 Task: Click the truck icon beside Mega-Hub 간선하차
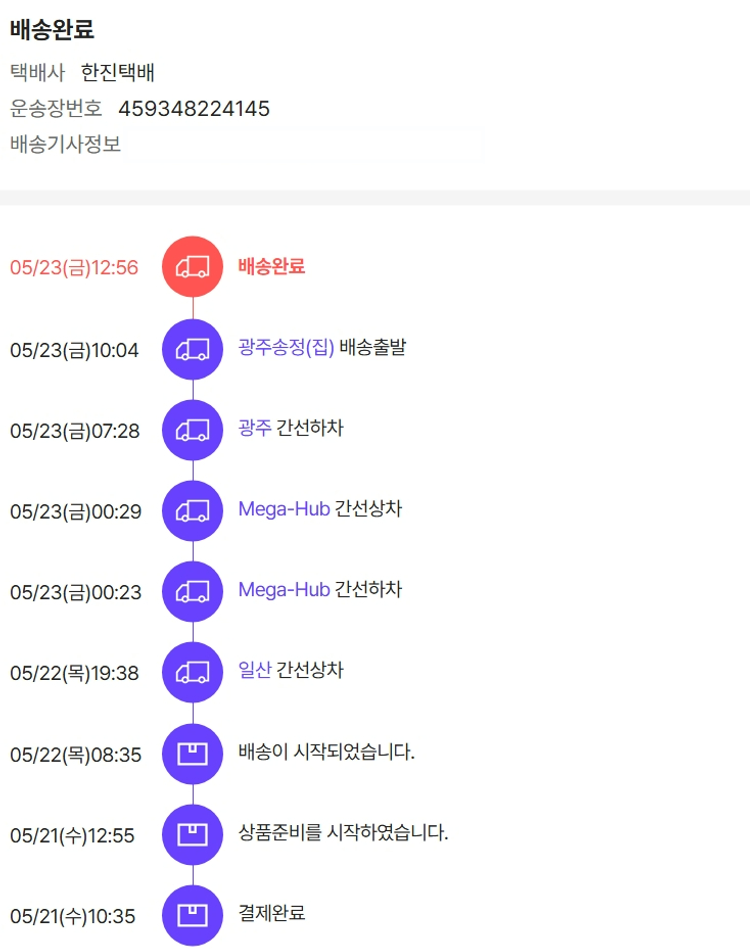coord(192,592)
